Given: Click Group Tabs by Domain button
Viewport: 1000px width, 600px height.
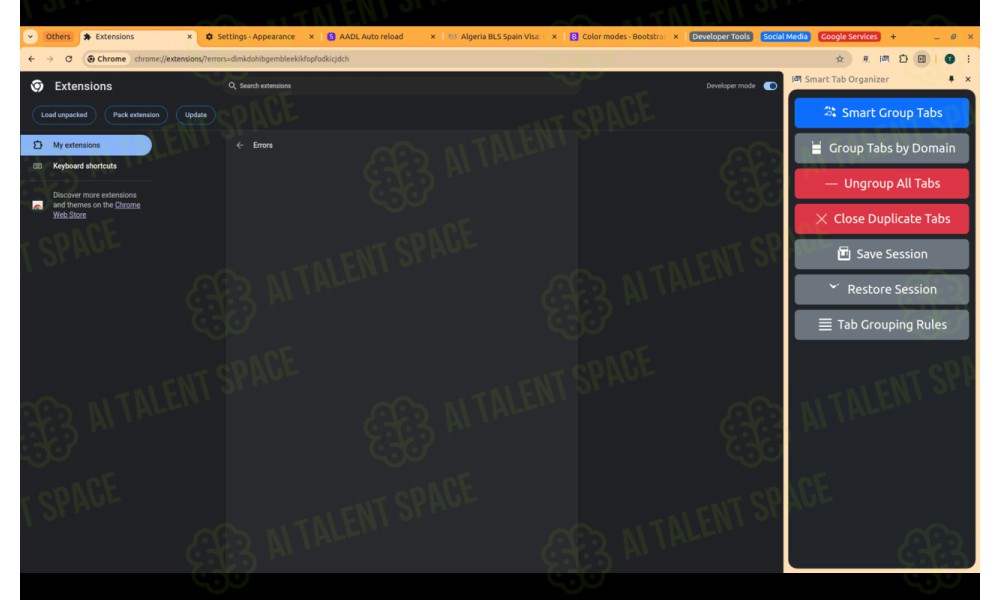Looking at the screenshot, I should pyautogui.click(x=881, y=148).
